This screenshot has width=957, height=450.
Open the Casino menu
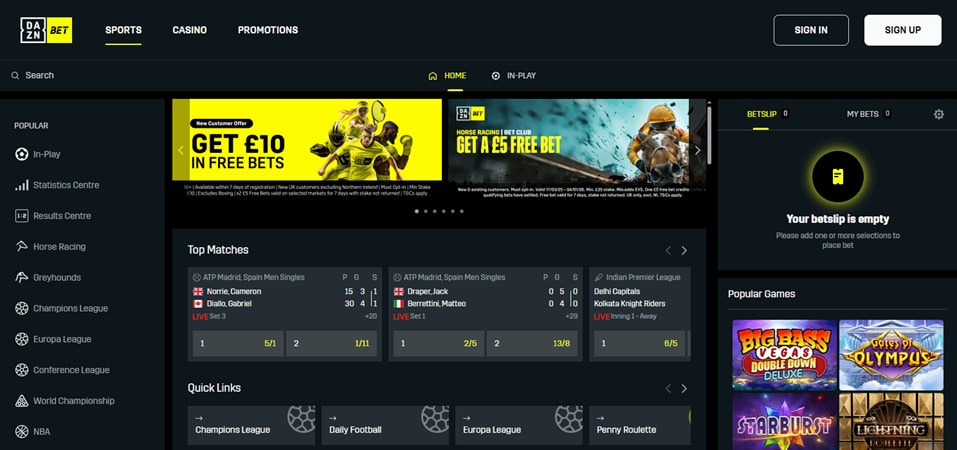(189, 30)
